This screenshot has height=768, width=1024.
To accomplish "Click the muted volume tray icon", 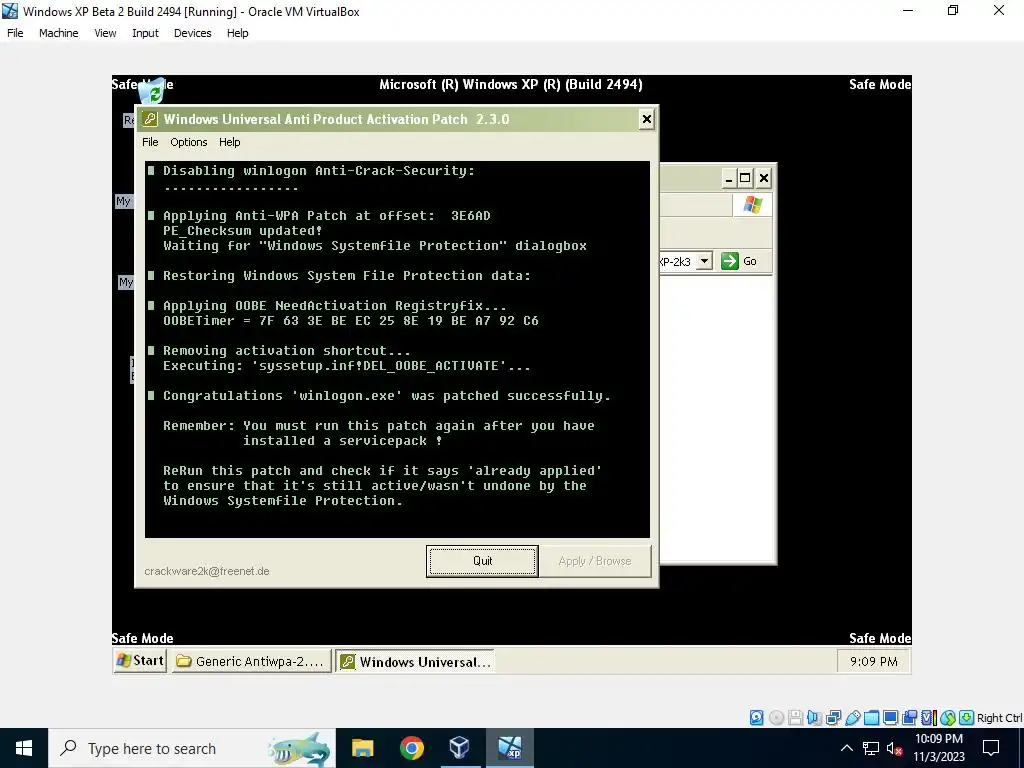I will [895, 749].
